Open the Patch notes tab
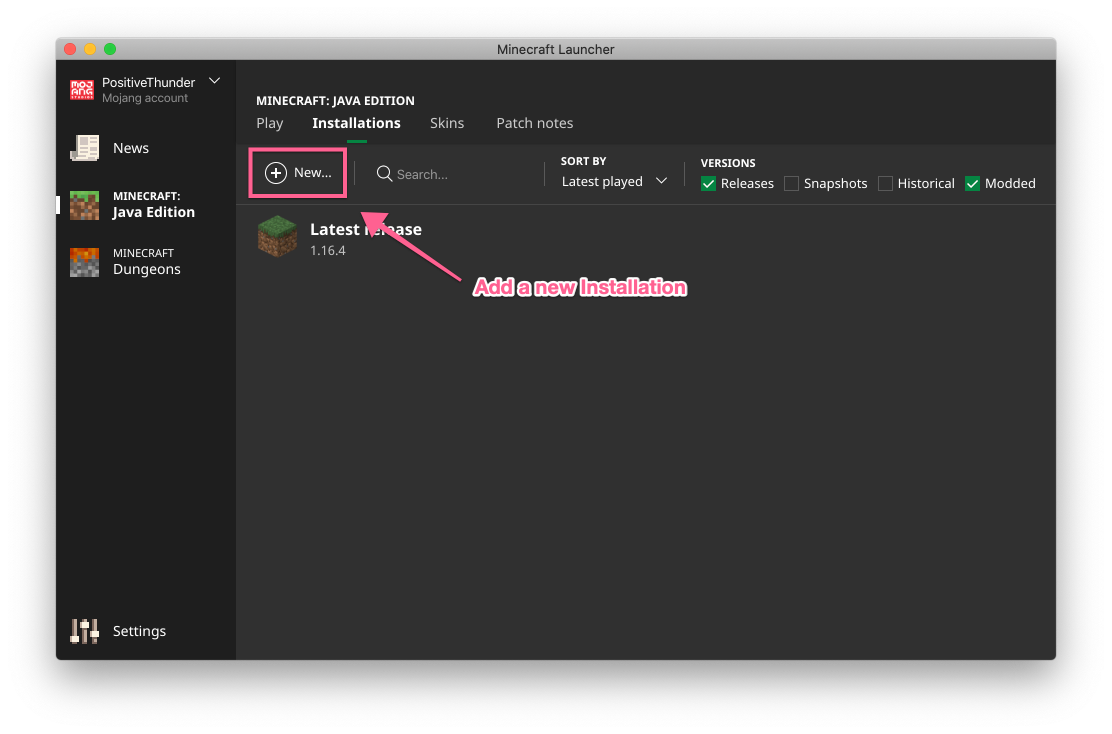 [x=535, y=123]
